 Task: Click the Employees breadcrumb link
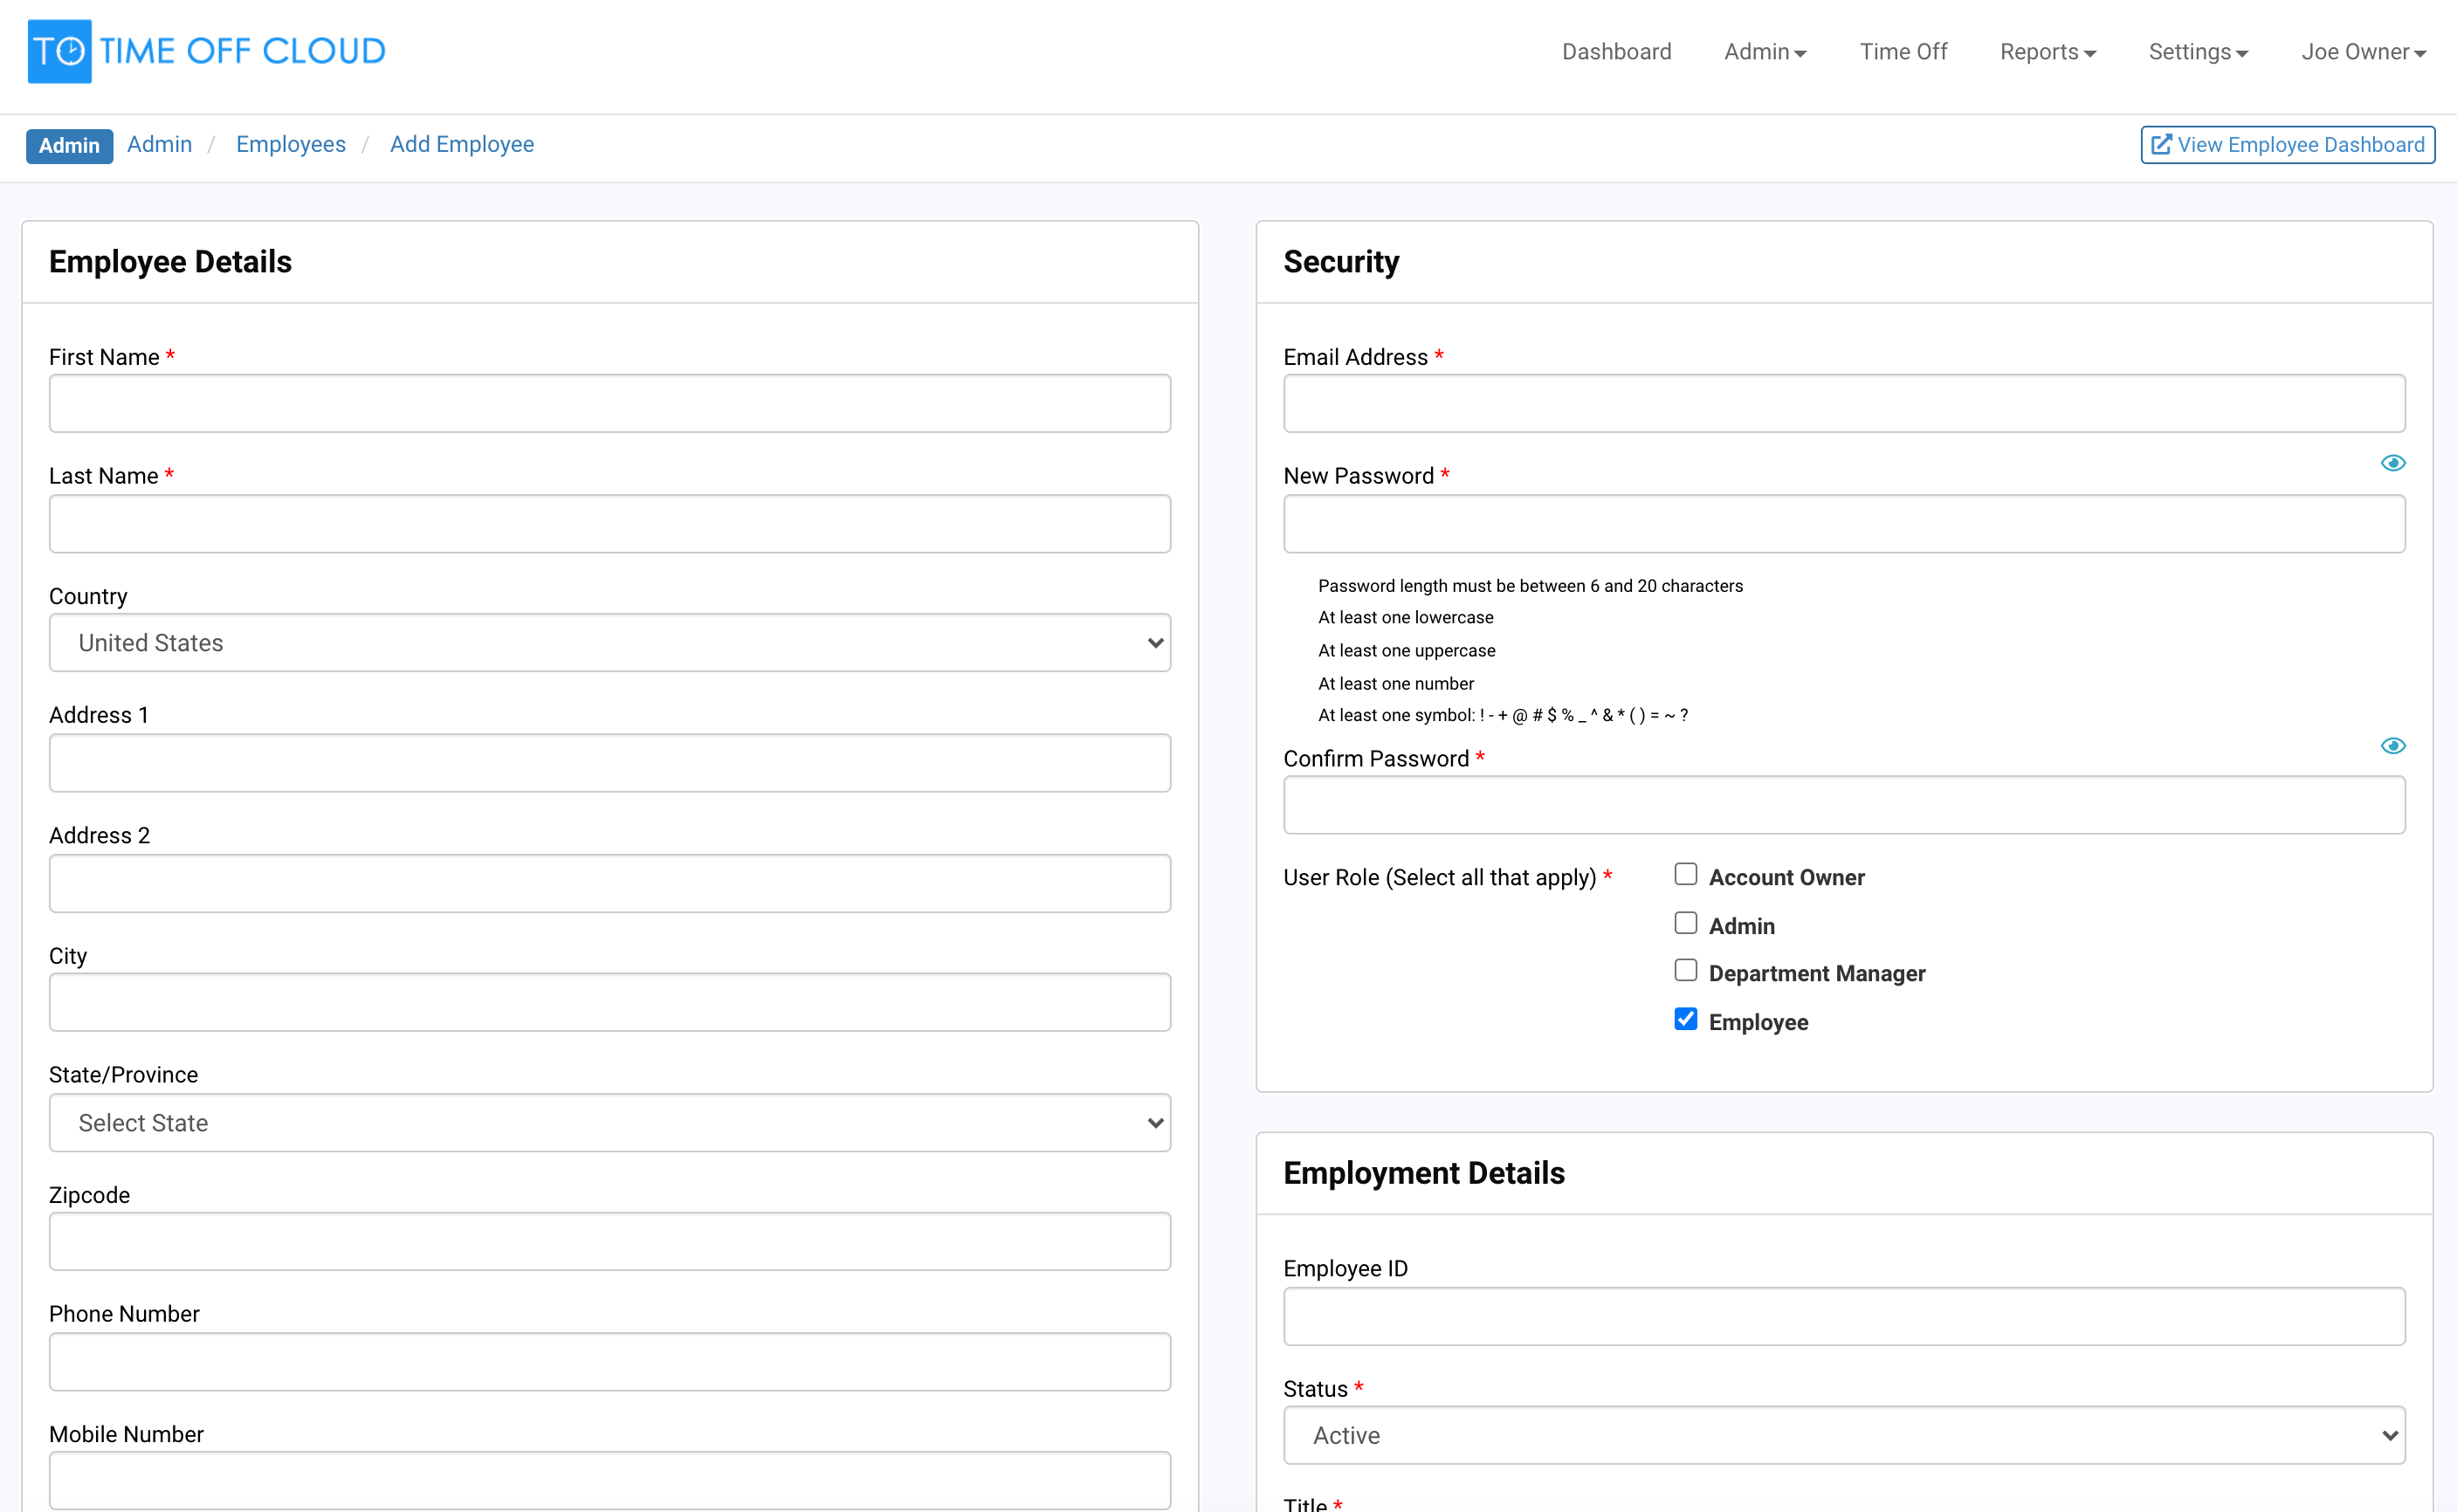pos(291,145)
